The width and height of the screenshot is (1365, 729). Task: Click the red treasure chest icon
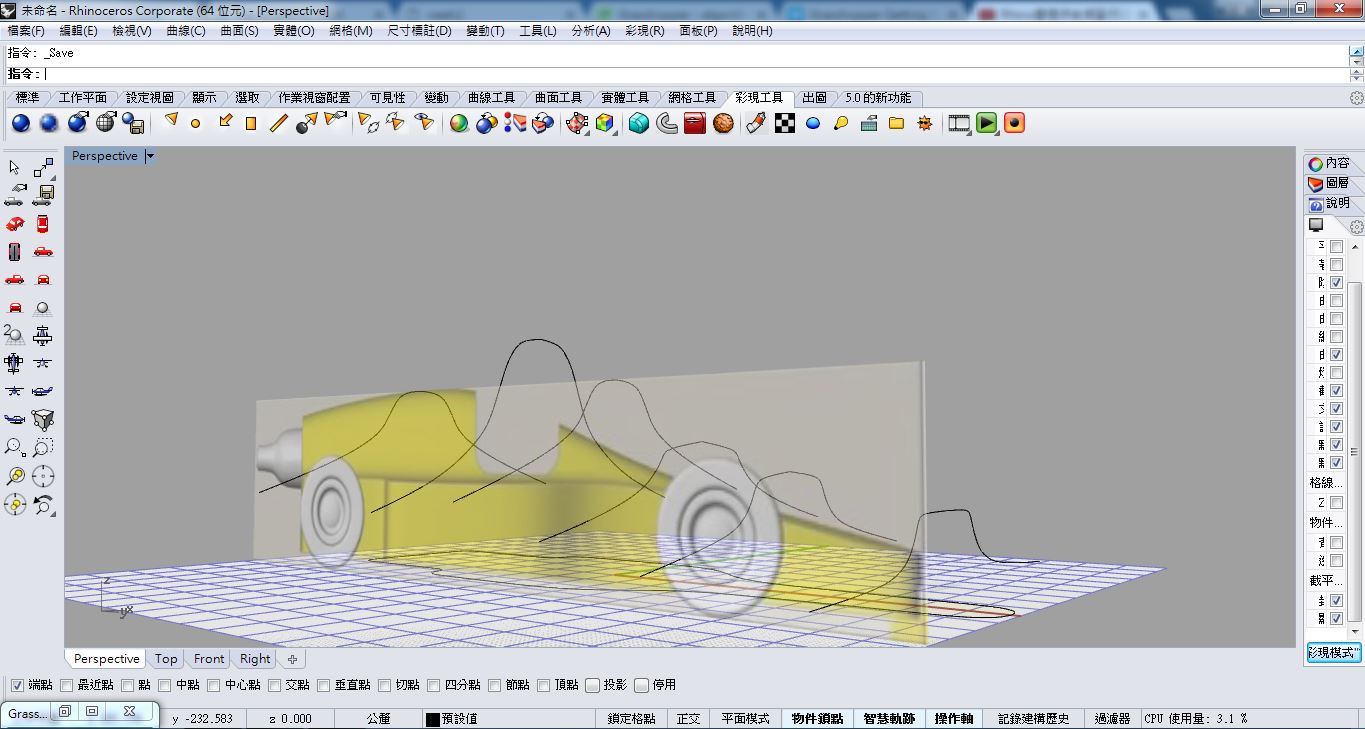click(x=695, y=123)
